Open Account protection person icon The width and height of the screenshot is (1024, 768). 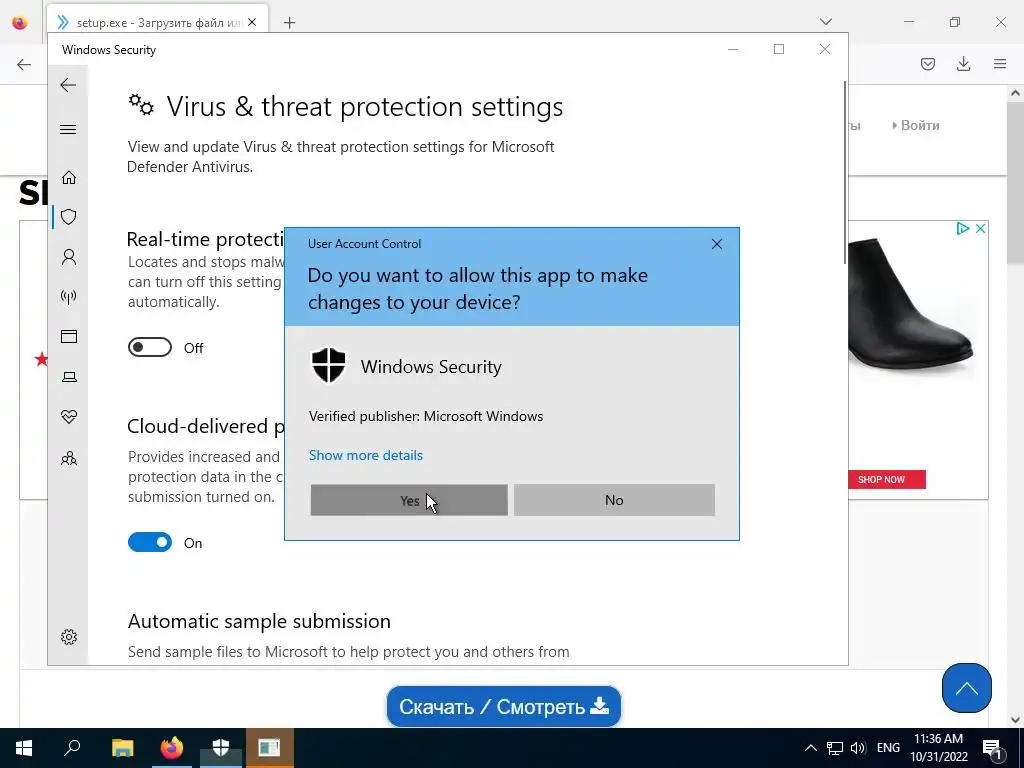click(69, 257)
